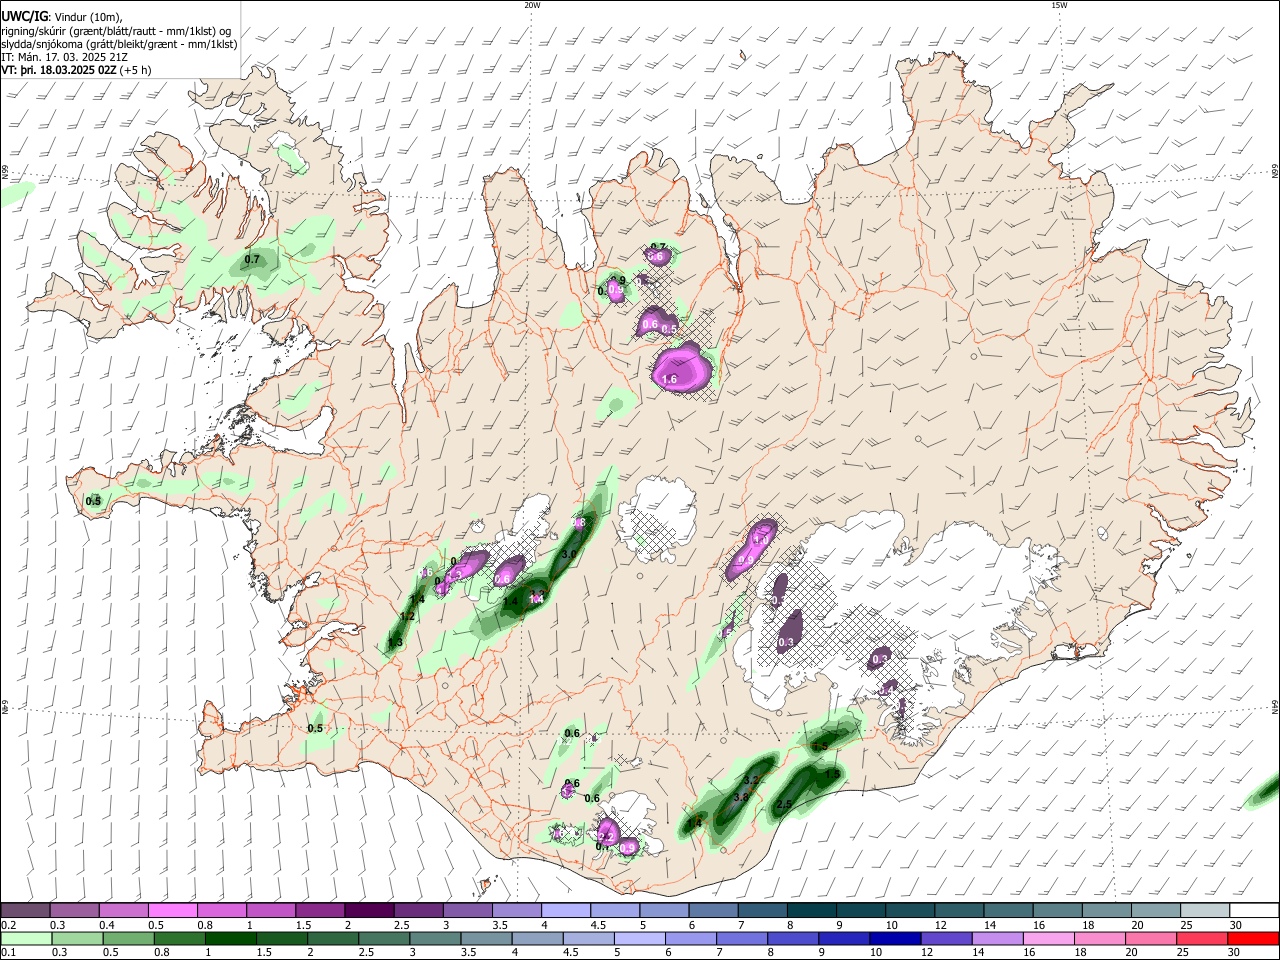Click the 1.2 precipitation value in west Iceland
This screenshot has width=1280, height=960.
coord(407,616)
